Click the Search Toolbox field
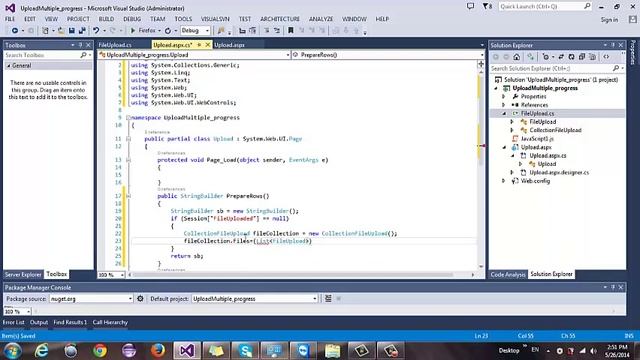This screenshot has width=640, height=360. coord(48,55)
